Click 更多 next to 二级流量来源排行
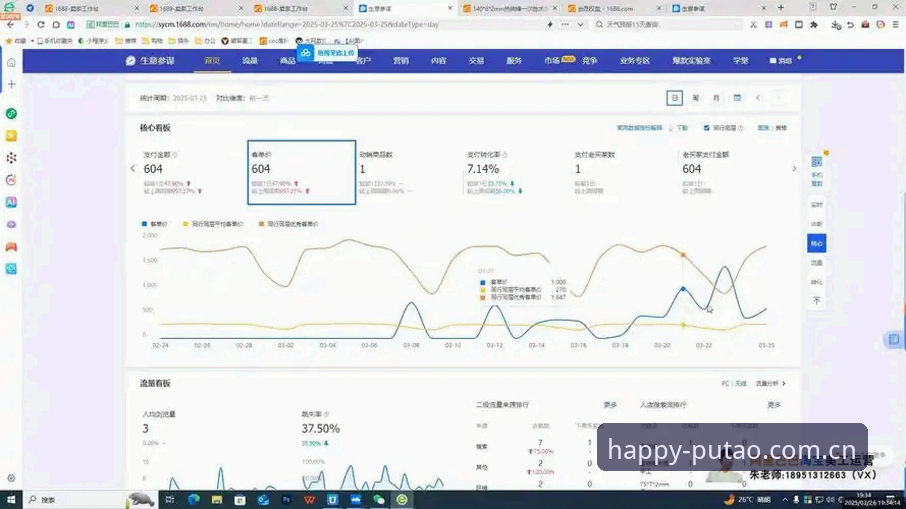 (x=610, y=405)
